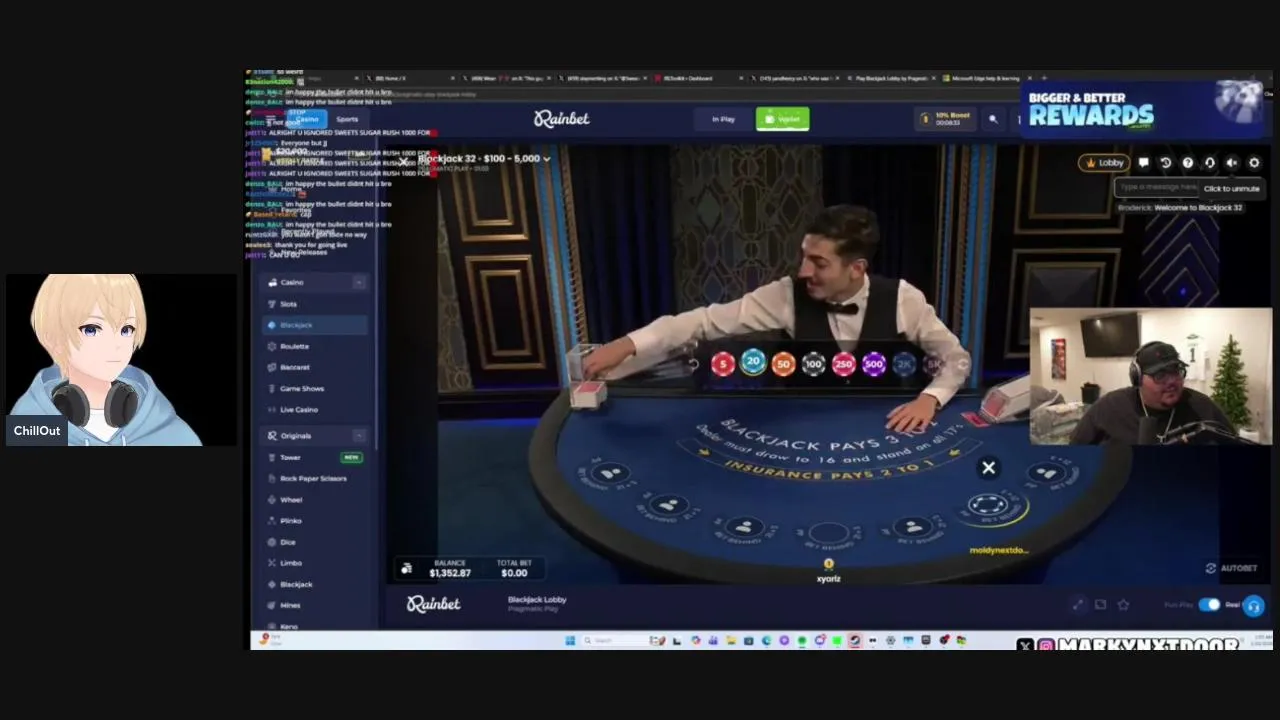Select the 50 chip
1280x720 pixels.
pos(783,365)
